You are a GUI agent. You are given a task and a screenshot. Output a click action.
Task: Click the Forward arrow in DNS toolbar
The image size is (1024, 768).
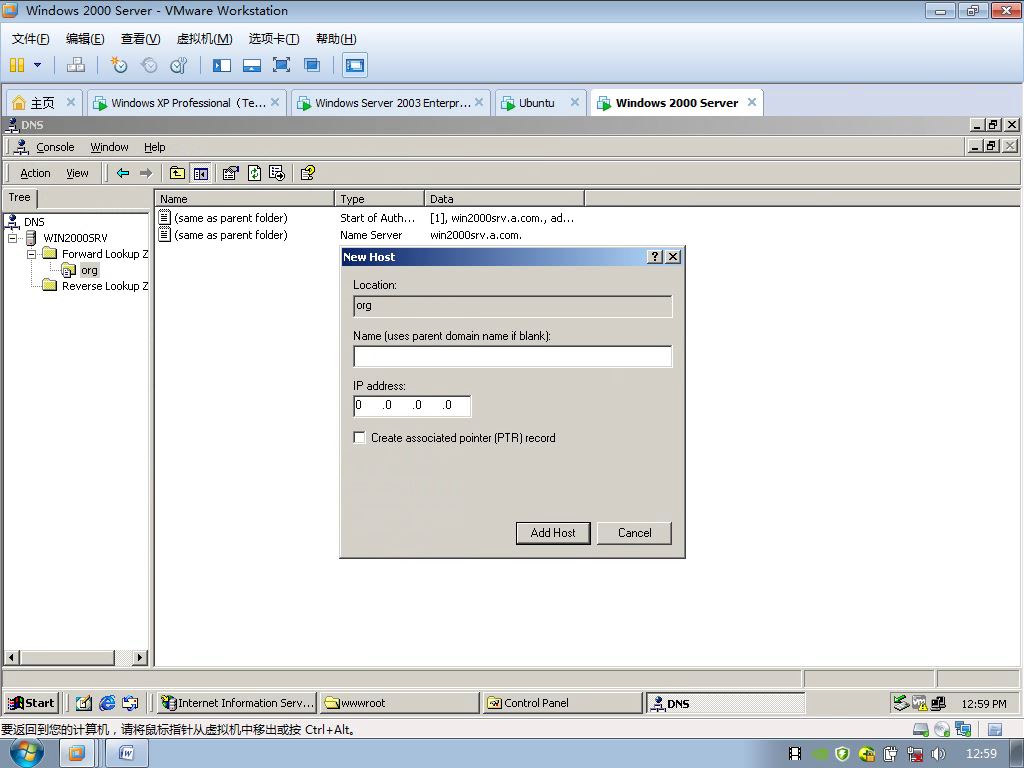coord(146,173)
